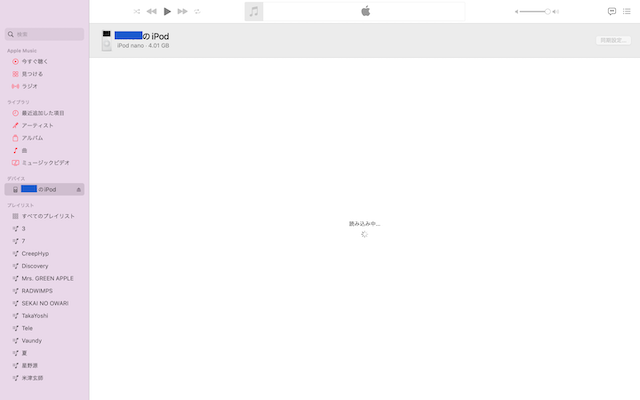
Task: Open すべてのプレイリスト
Action: [44, 216]
